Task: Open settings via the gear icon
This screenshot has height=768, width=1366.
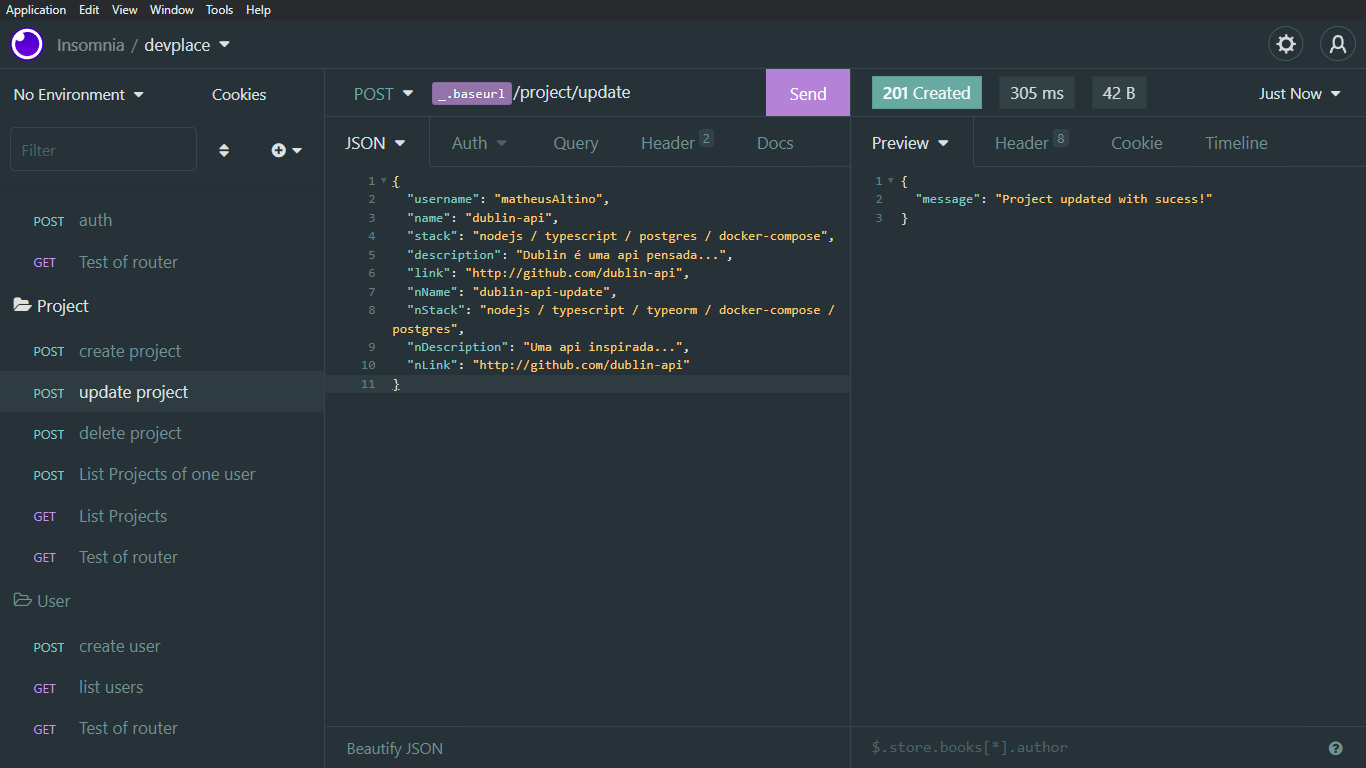Action: (1286, 44)
